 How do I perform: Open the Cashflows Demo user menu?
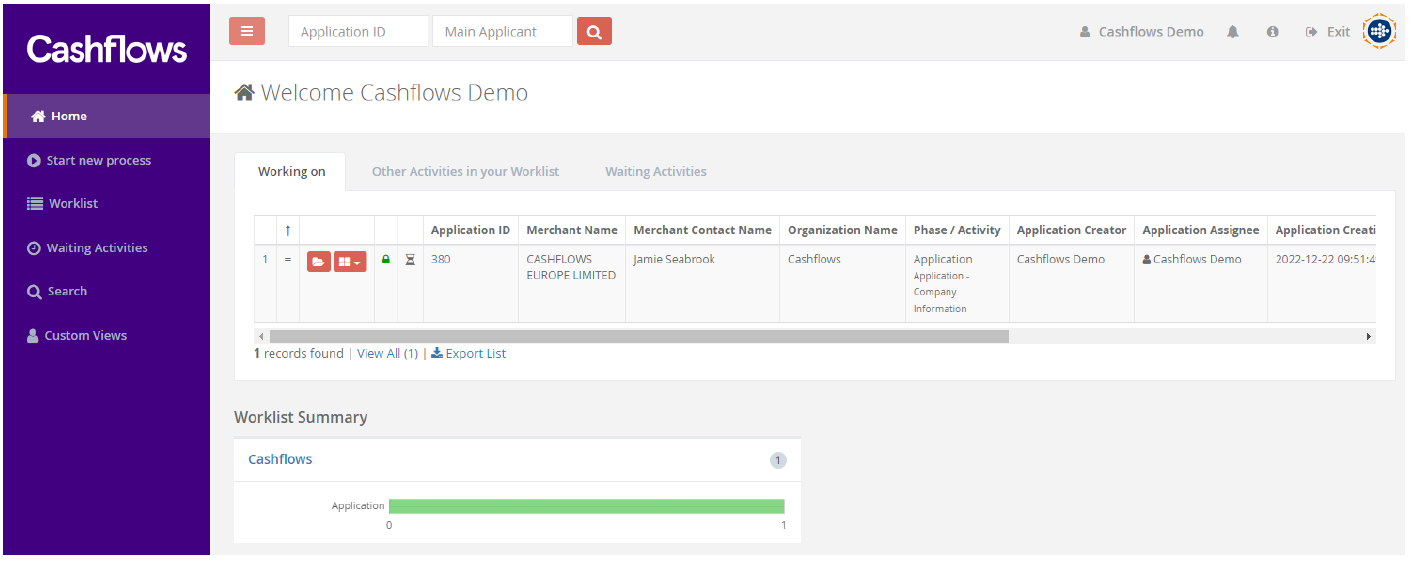[1141, 32]
